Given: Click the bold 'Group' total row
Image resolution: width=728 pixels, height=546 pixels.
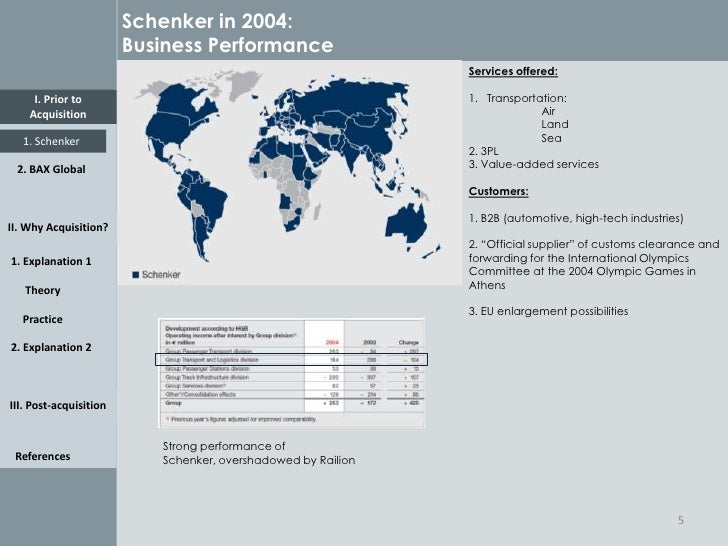Looking at the screenshot, I should tap(291, 403).
